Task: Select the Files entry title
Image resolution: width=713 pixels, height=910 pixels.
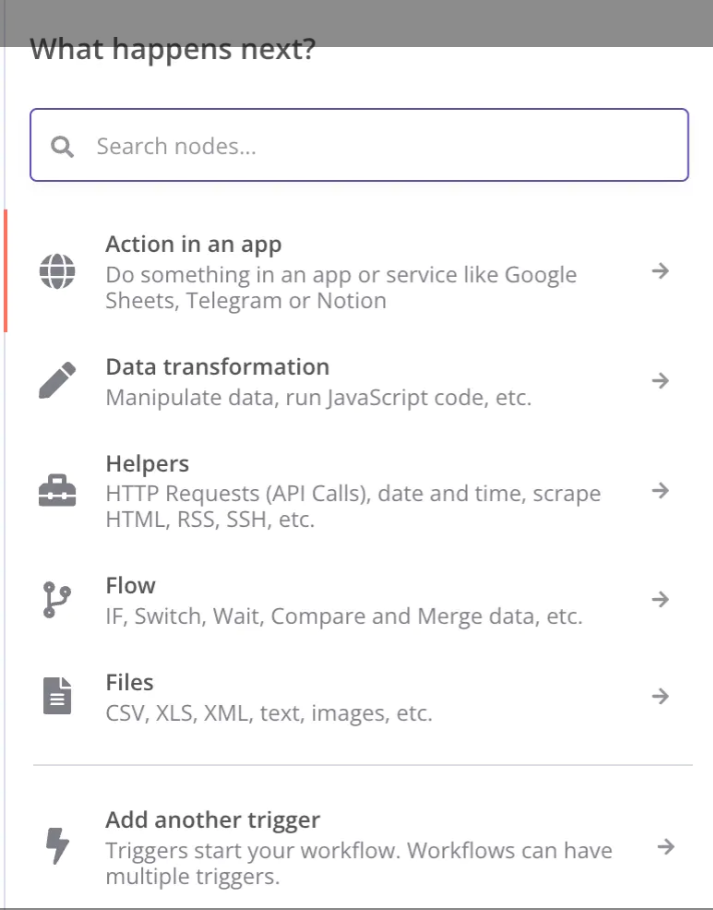Action: point(129,682)
